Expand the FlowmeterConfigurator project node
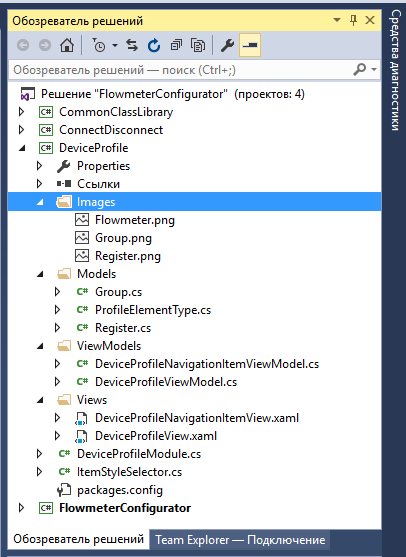The width and height of the screenshot is (406, 557). click(21, 508)
